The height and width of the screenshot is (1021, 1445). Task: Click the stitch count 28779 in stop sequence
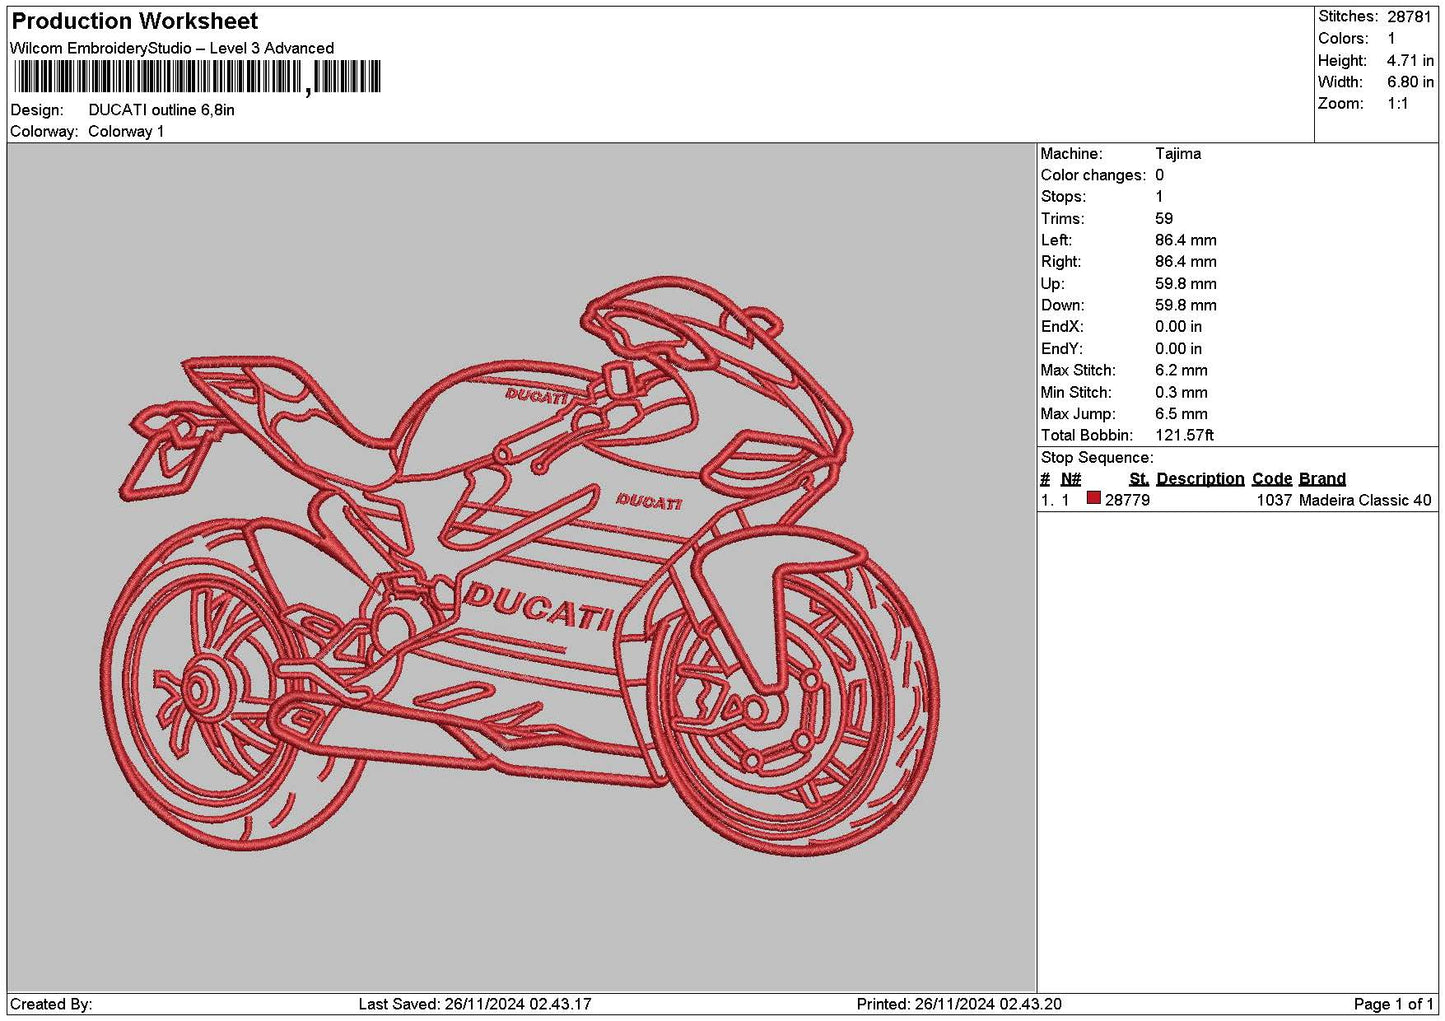tap(1127, 500)
